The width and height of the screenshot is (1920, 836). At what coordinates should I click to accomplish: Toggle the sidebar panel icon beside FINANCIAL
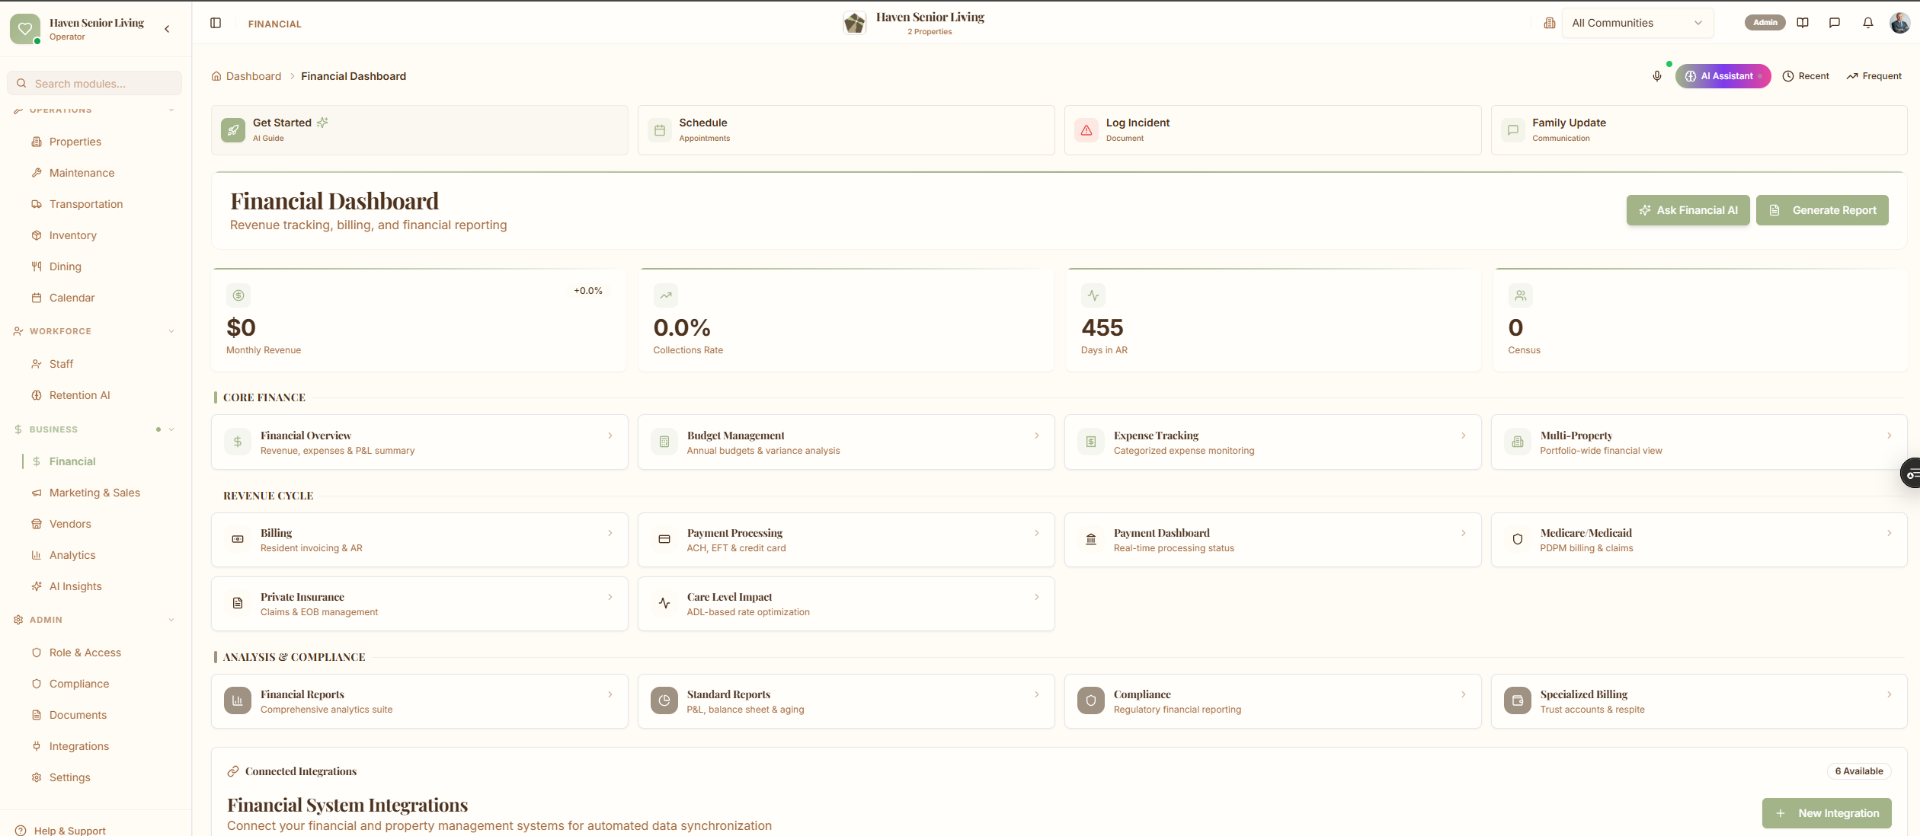pos(215,23)
